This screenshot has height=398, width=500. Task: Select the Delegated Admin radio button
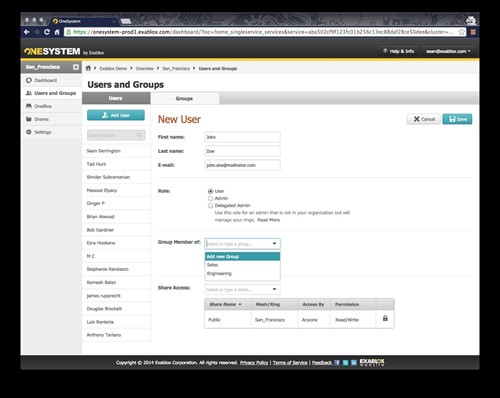pos(210,206)
